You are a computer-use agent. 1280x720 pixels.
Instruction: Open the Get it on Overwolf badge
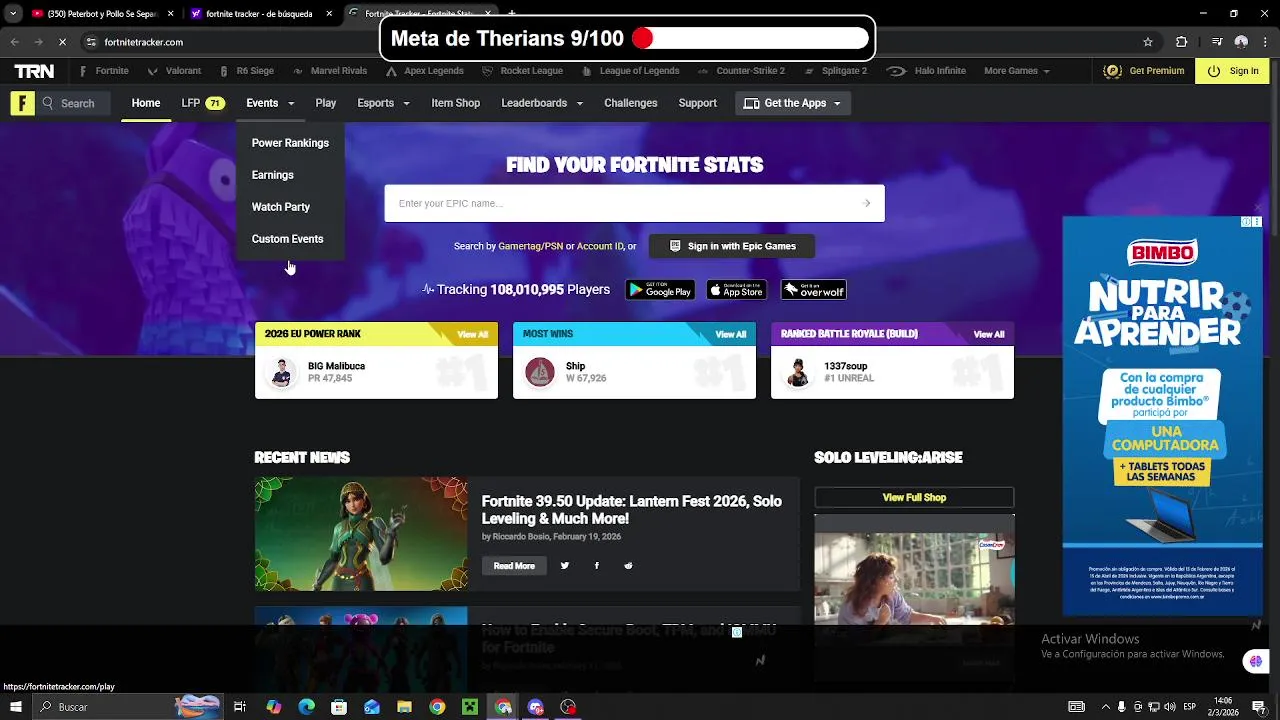pyautogui.click(x=813, y=290)
